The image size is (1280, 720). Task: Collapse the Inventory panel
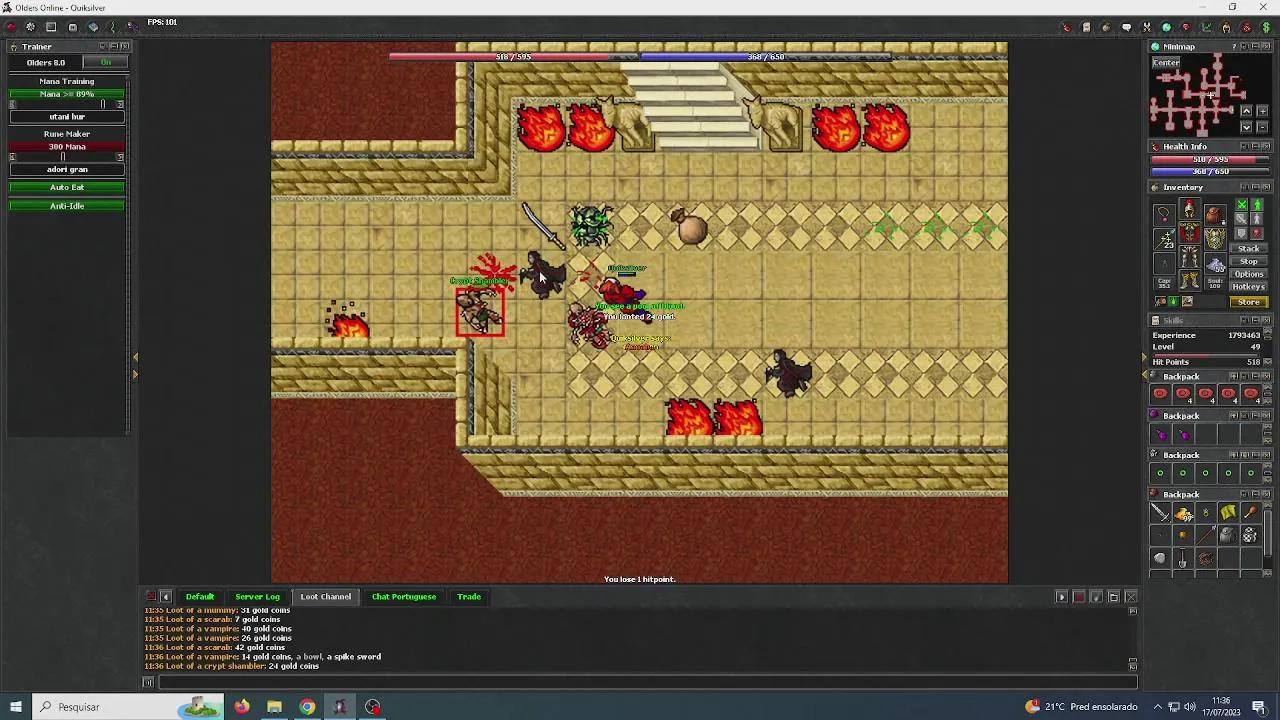pos(1256,187)
